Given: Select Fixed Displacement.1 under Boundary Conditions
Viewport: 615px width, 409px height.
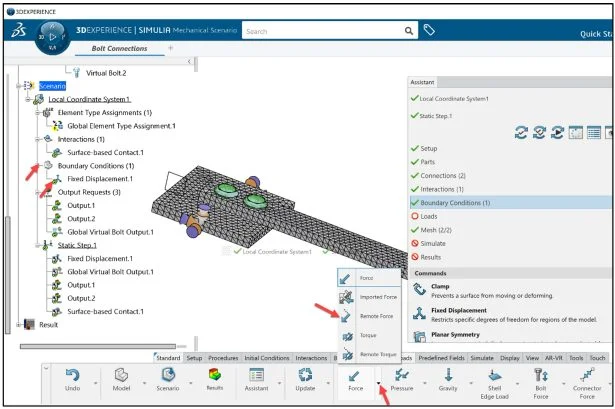Looking at the screenshot, I should pyautogui.click(x=100, y=179).
